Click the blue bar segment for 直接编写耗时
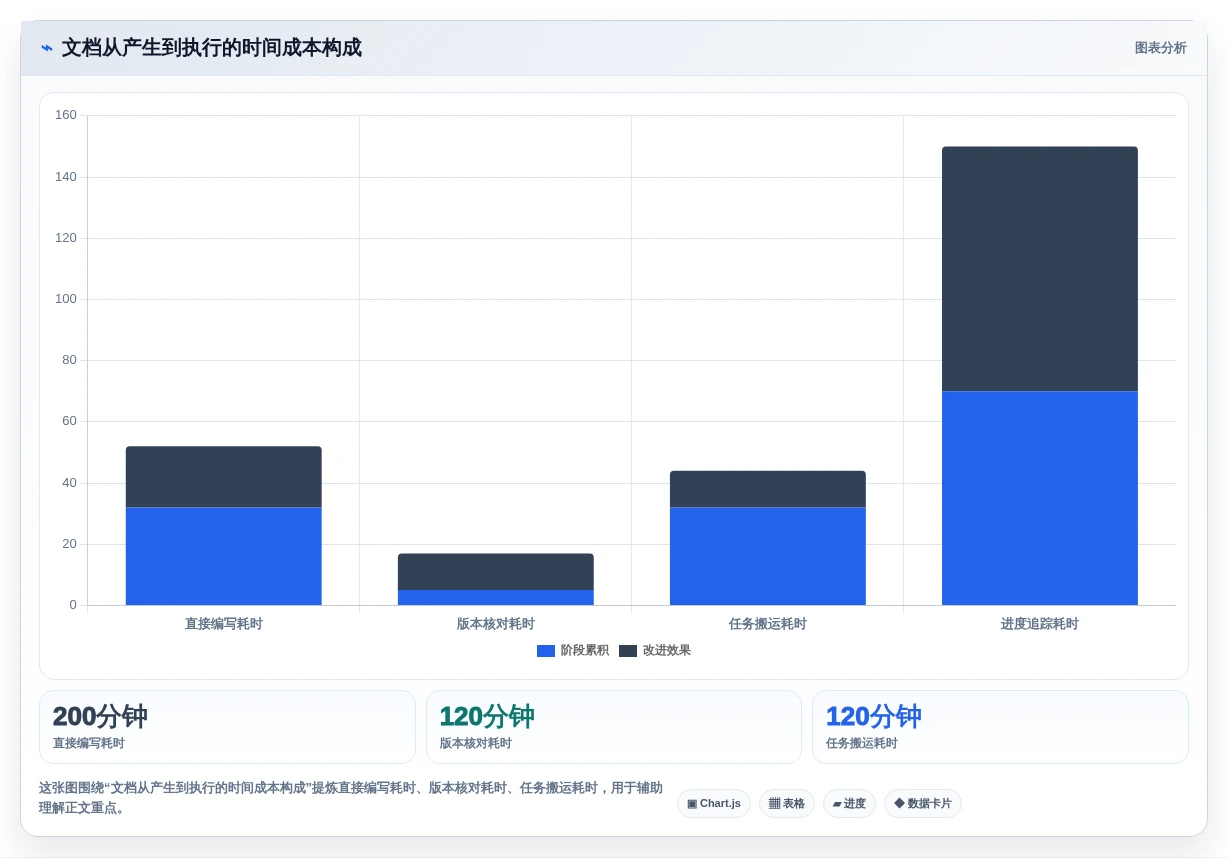 point(224,556)
